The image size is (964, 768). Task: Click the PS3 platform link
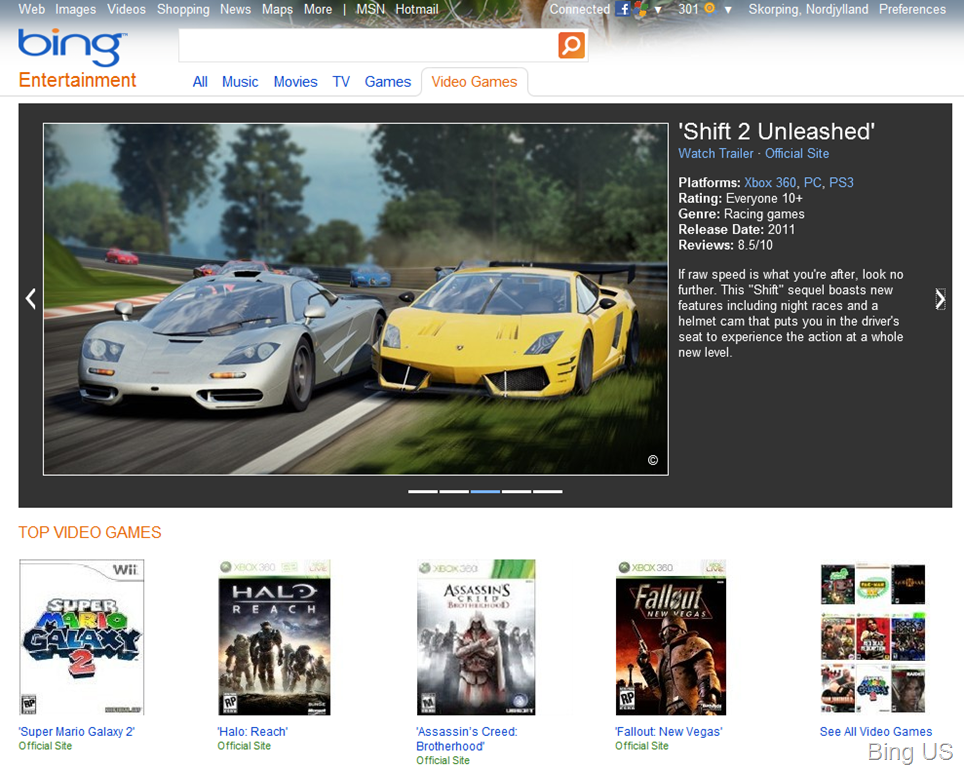coord(841,183)
